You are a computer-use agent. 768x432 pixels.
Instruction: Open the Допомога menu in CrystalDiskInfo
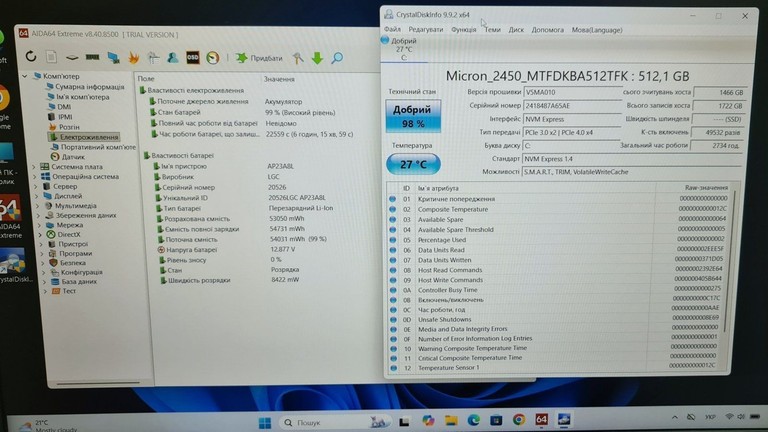click(548, 29)
